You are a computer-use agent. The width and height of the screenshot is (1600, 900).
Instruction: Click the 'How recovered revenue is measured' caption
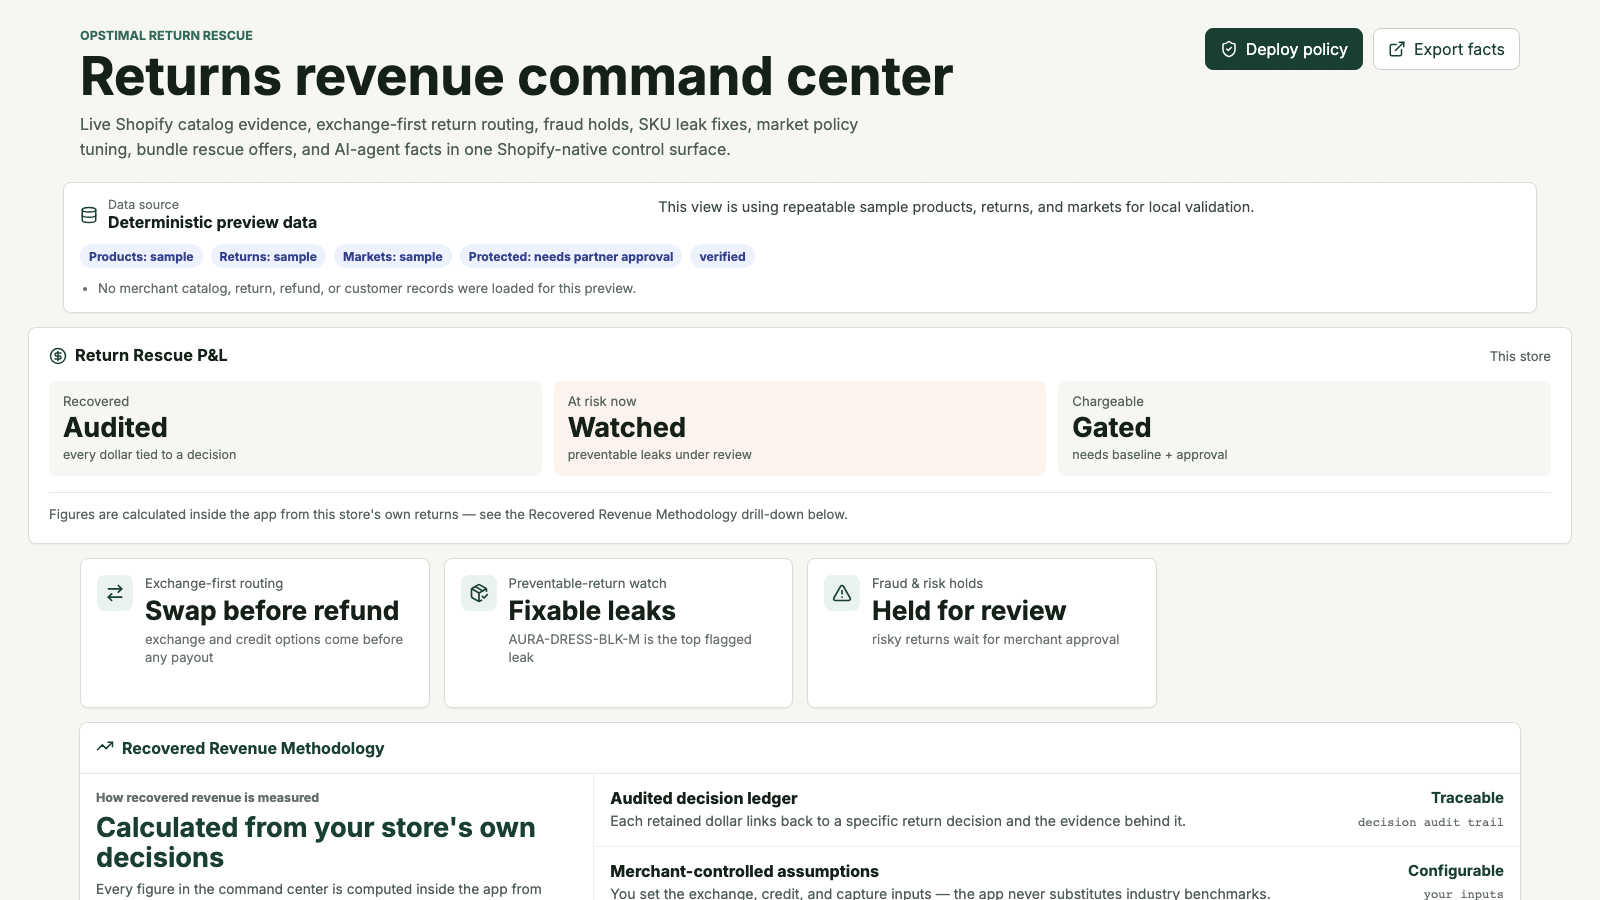point(208,798)
